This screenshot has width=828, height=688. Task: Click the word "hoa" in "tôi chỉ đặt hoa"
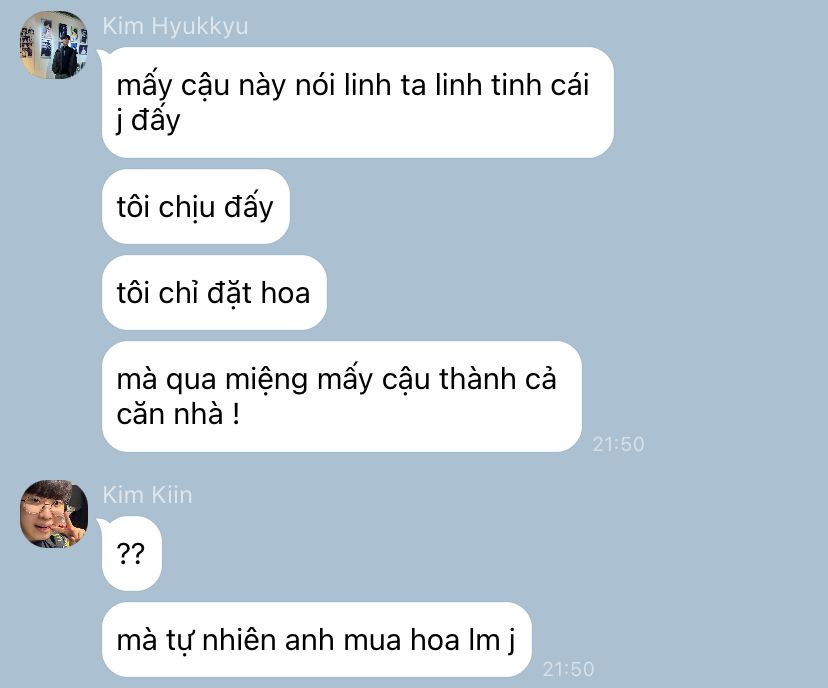pyautogui.click(x=285, y=293)
